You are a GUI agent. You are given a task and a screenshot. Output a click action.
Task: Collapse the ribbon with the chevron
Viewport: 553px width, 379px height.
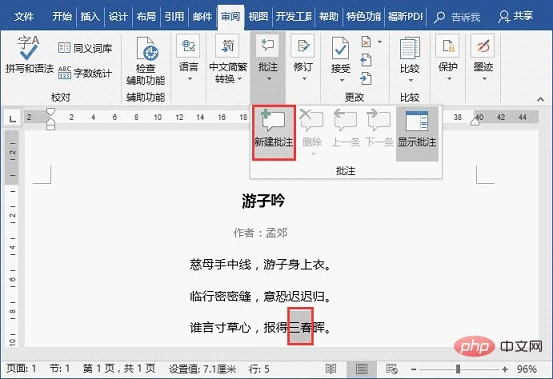pos(540,99)
